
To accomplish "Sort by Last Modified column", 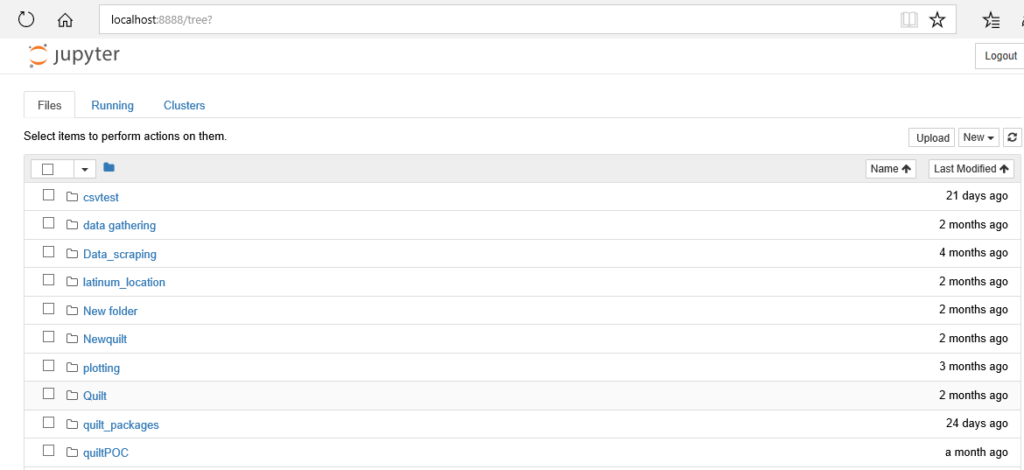I will click(x=971, y=168).
